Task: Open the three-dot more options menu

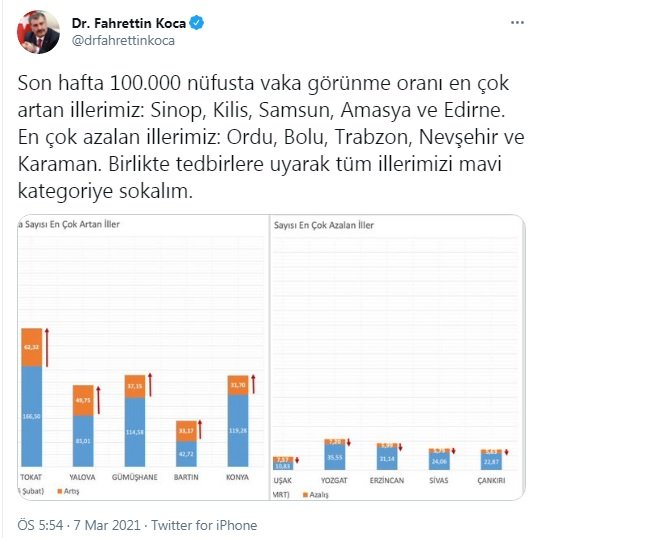Action: pyautogui.click(x=517, y=23)
